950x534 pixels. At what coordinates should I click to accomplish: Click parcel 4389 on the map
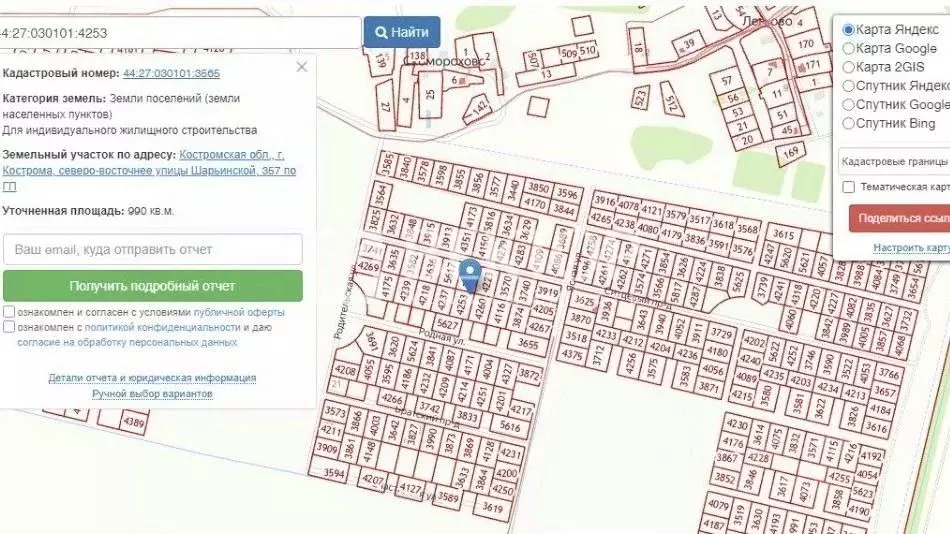tap(133, 421)
